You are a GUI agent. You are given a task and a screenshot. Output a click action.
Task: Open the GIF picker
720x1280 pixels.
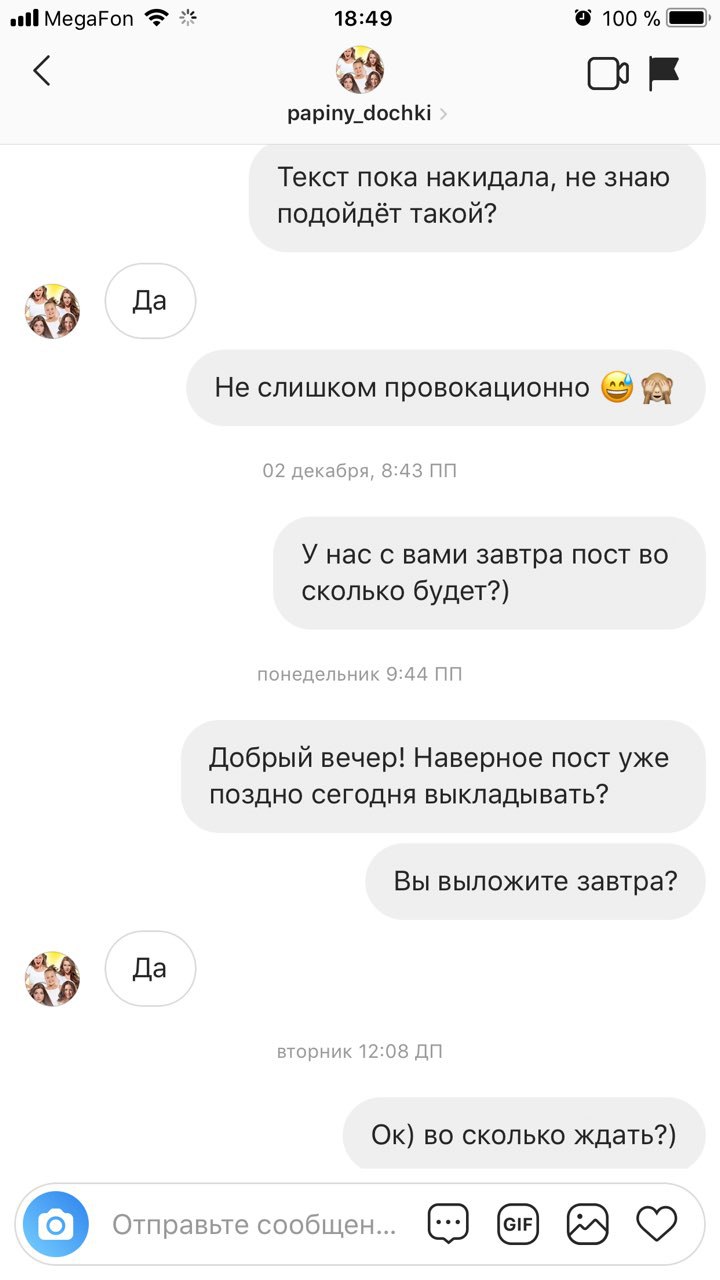517,1224
